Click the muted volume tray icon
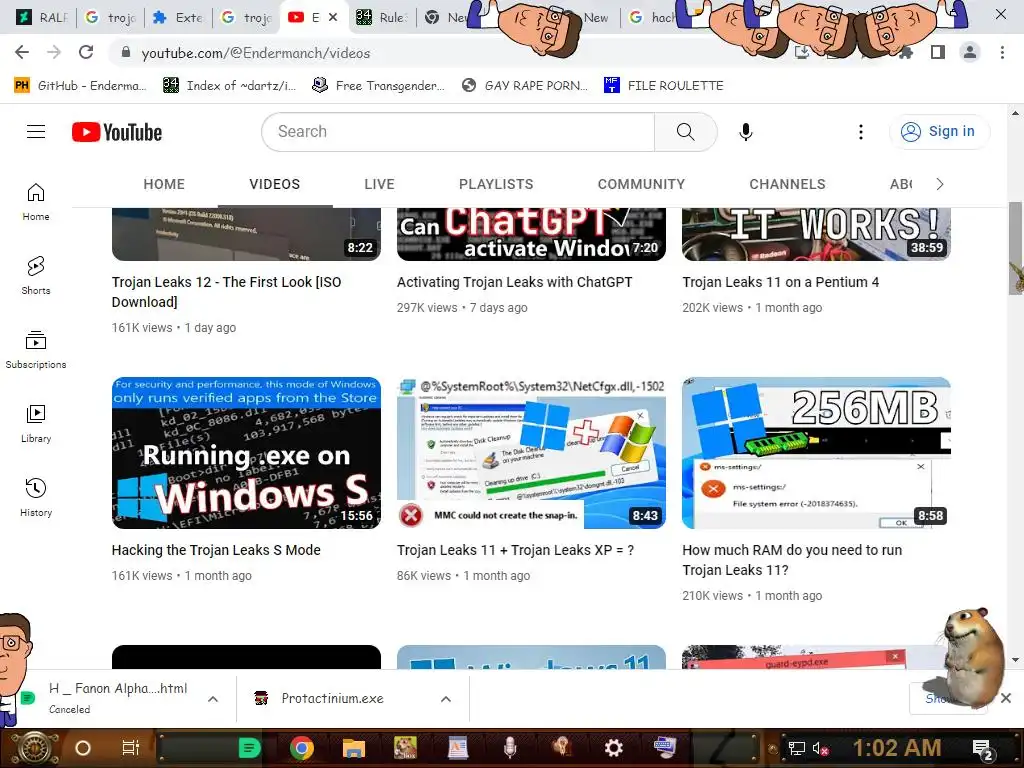 [820, 749]
